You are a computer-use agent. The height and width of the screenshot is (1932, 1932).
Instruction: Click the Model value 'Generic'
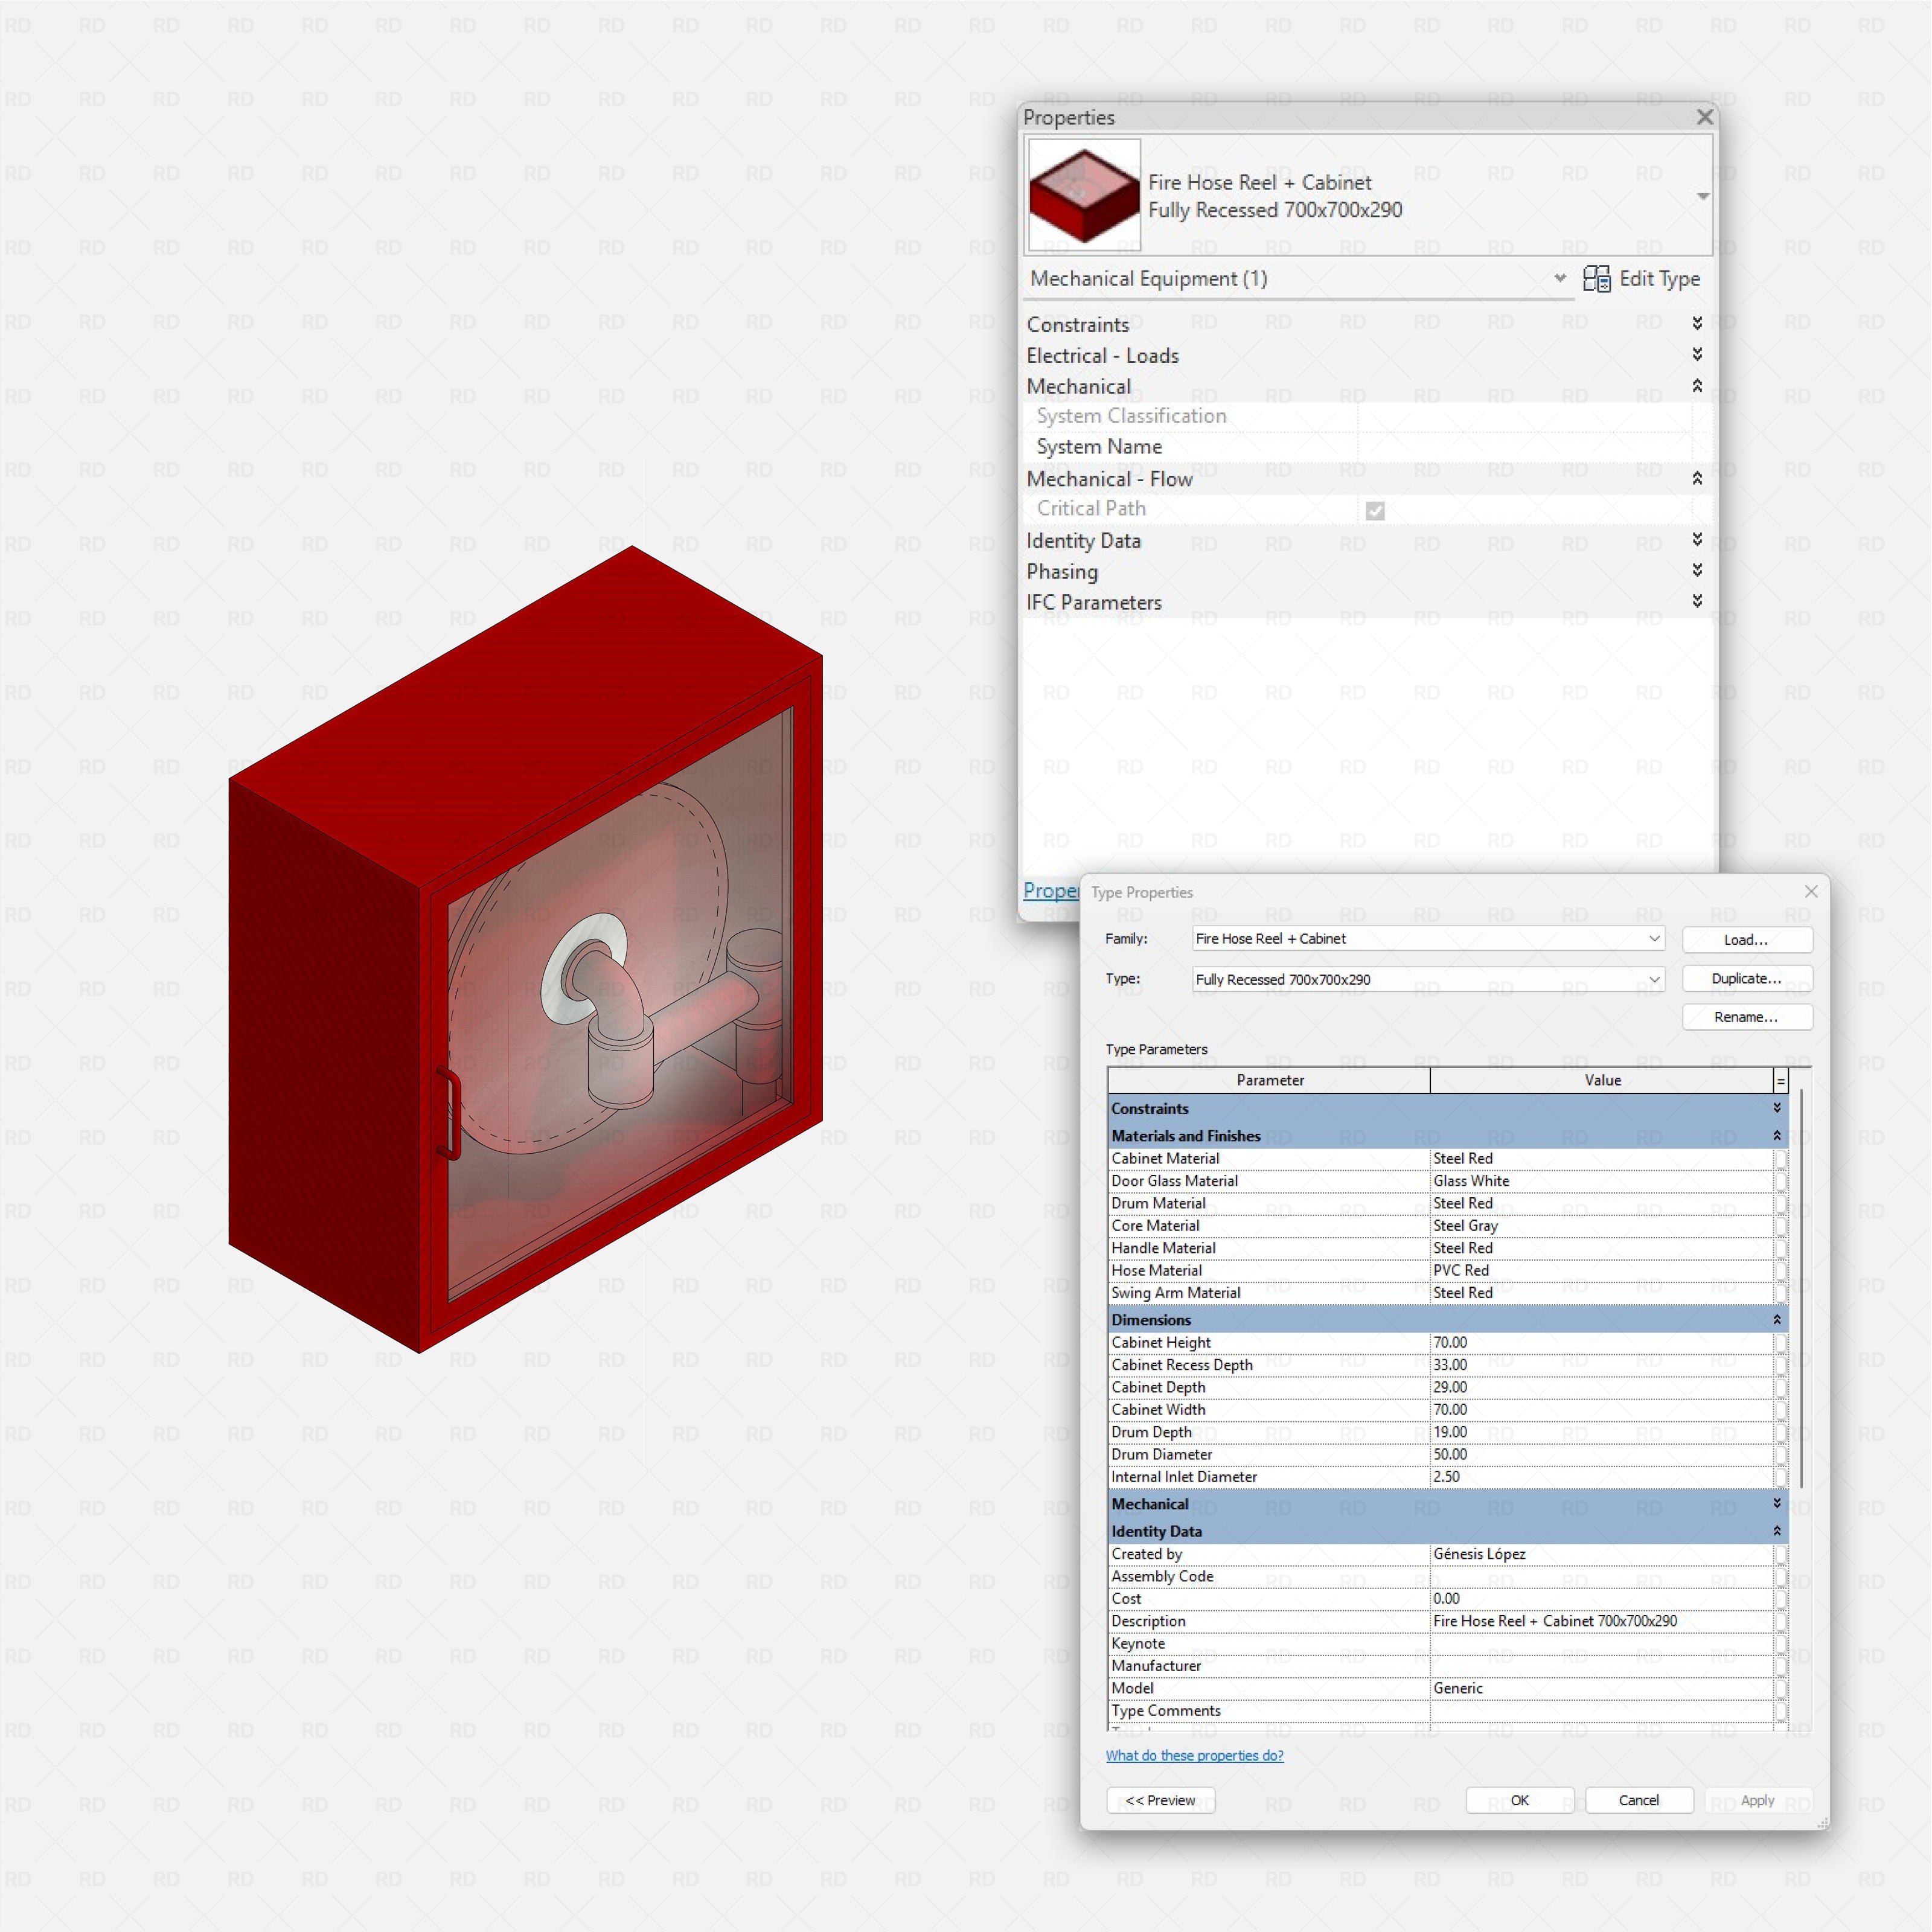pyautogui.click(x=1602, y=1688)
